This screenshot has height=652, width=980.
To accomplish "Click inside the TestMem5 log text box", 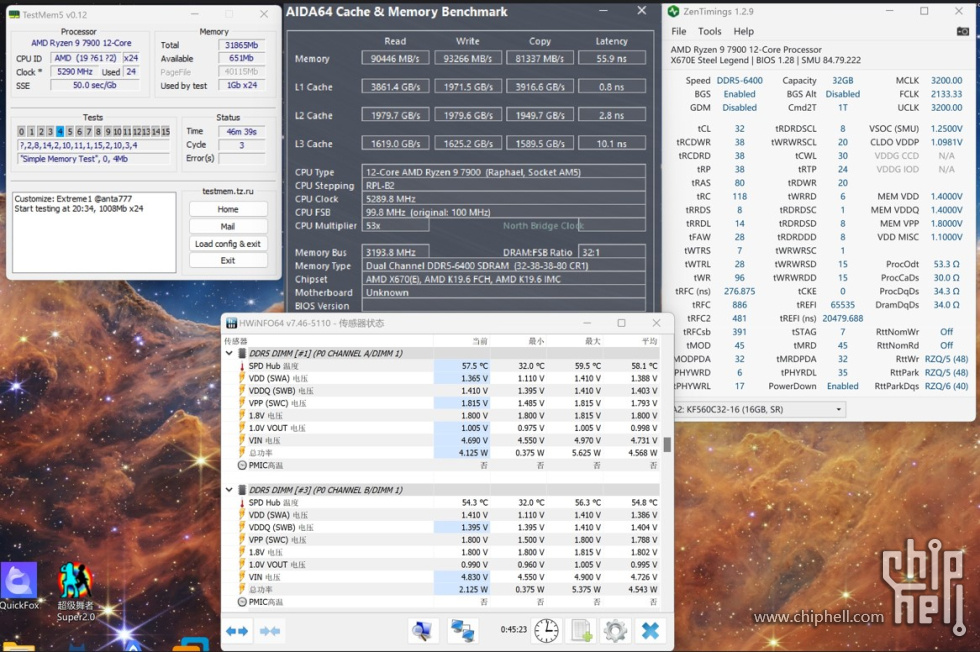I will coord(94,233).
